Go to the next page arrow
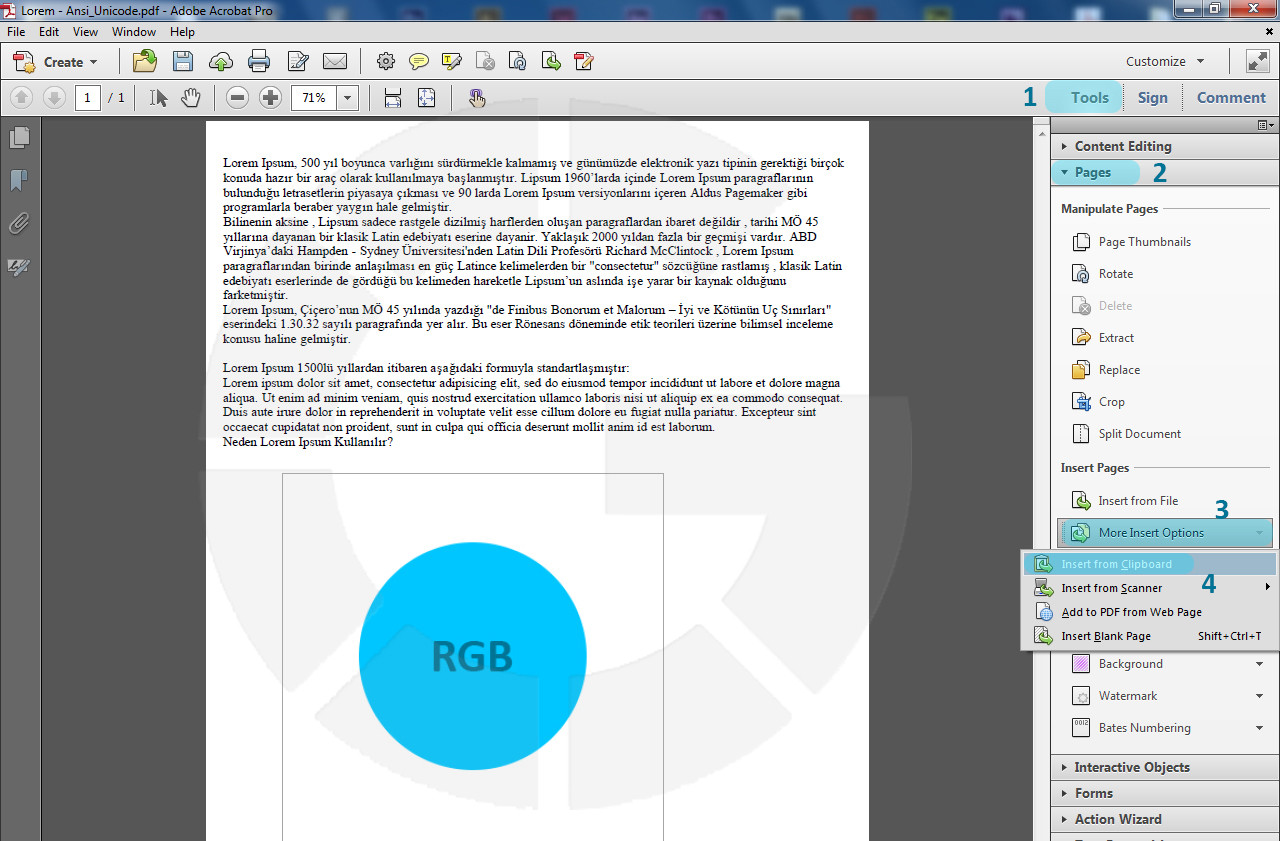The height and width of the screenshot is (841, 1280). click(x=55, y=97)
